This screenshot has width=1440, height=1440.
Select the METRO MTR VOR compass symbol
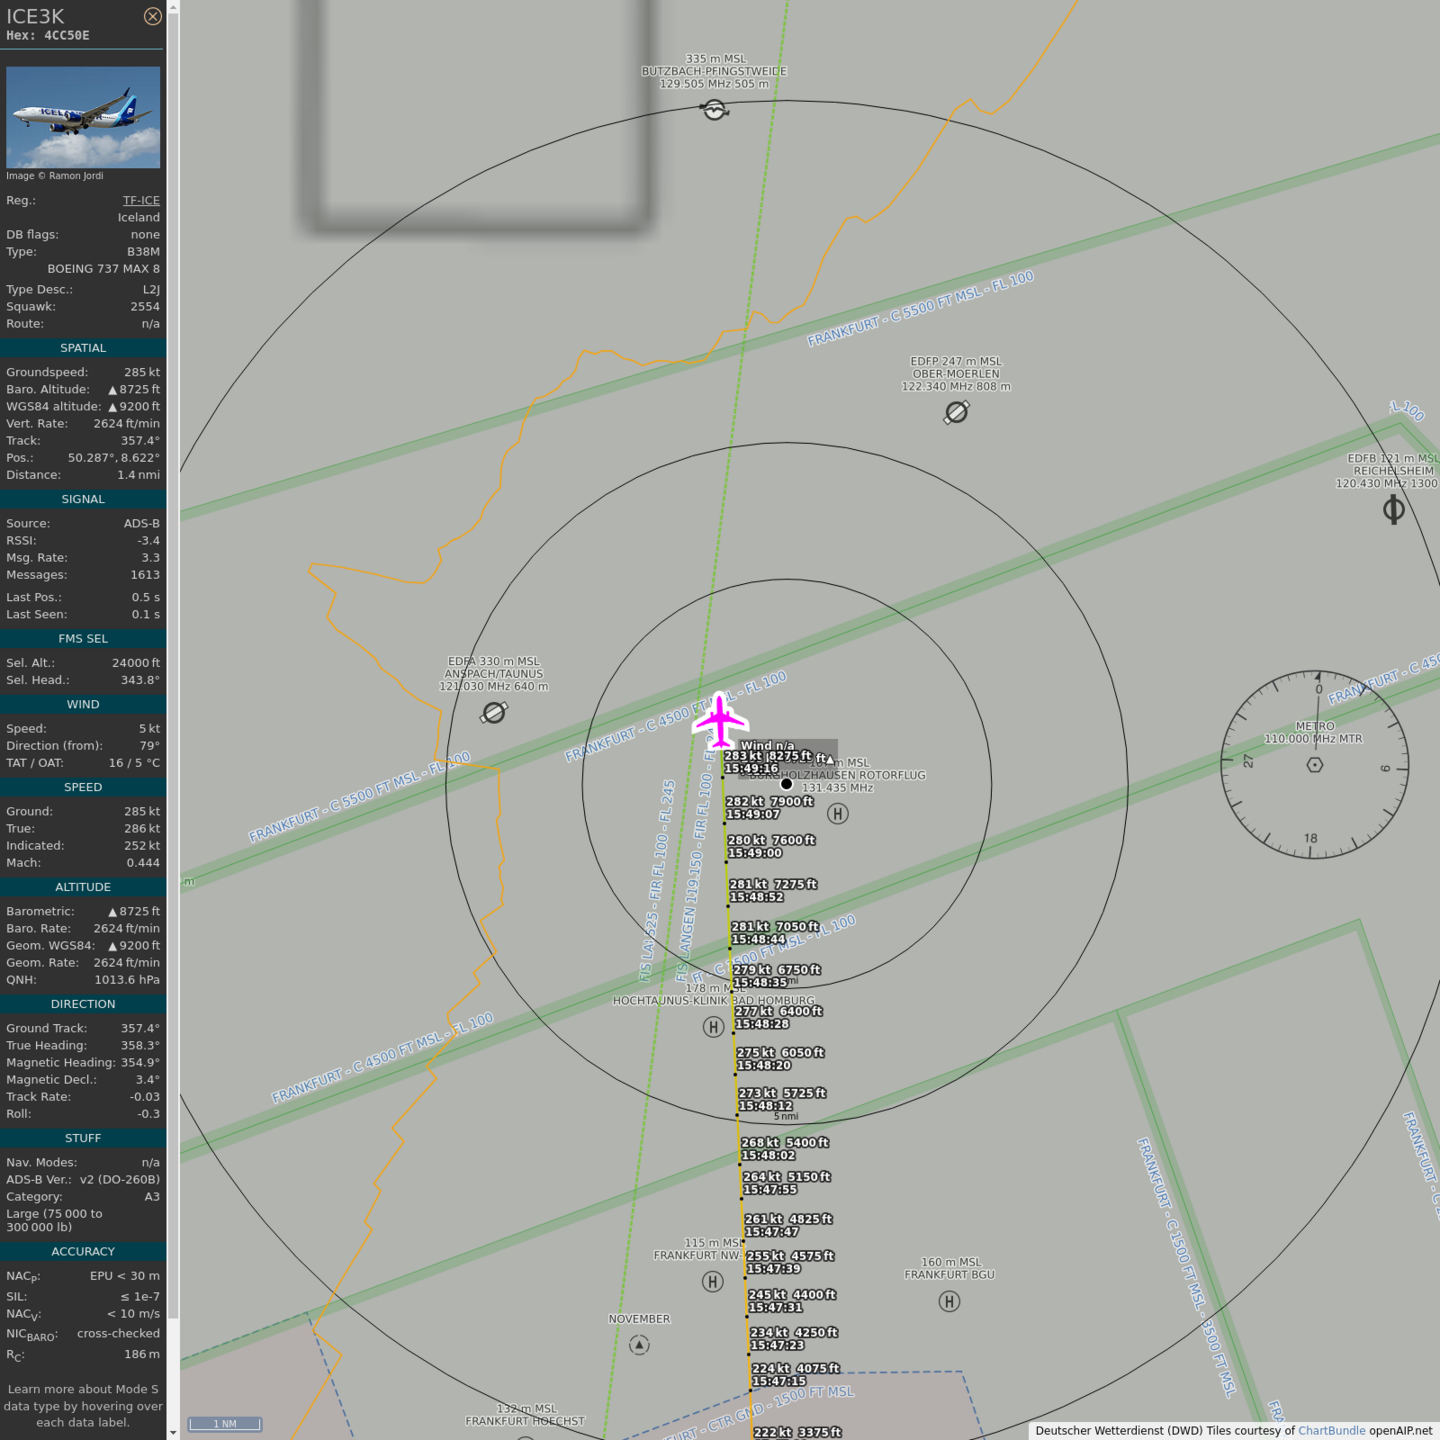pyautogui.click(x=1315, y=765)
